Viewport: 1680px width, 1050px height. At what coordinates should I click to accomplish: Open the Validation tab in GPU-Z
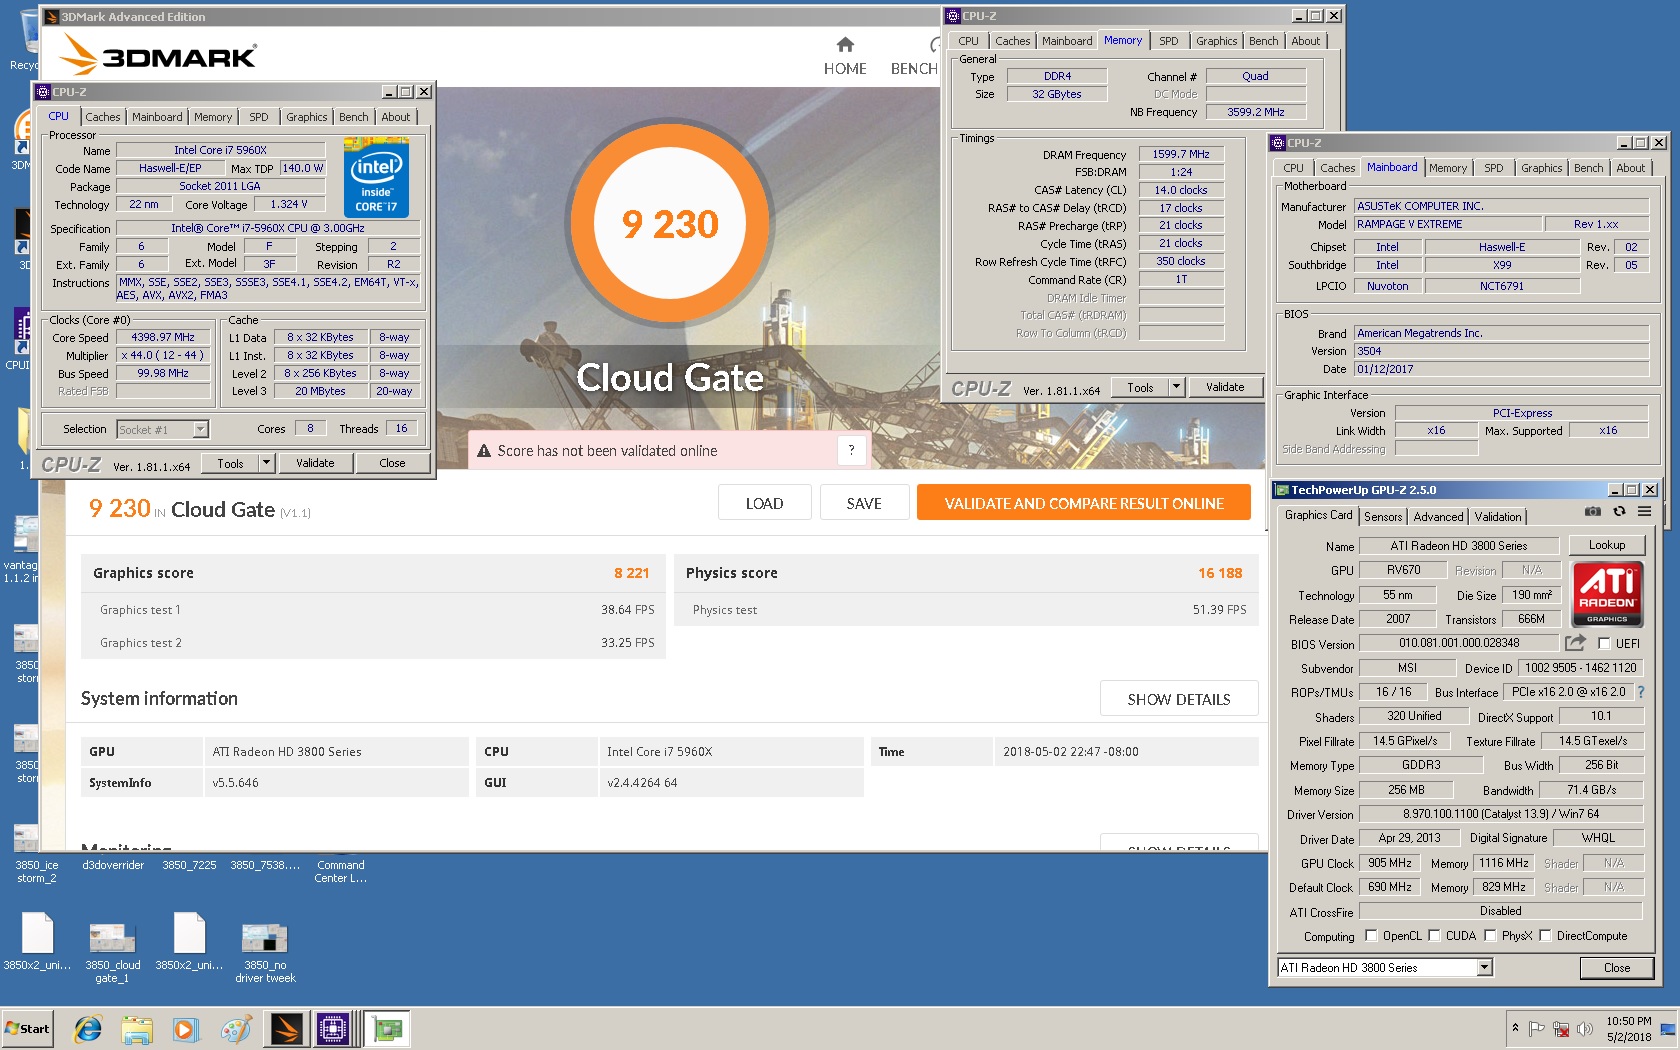click(1498, 517)
